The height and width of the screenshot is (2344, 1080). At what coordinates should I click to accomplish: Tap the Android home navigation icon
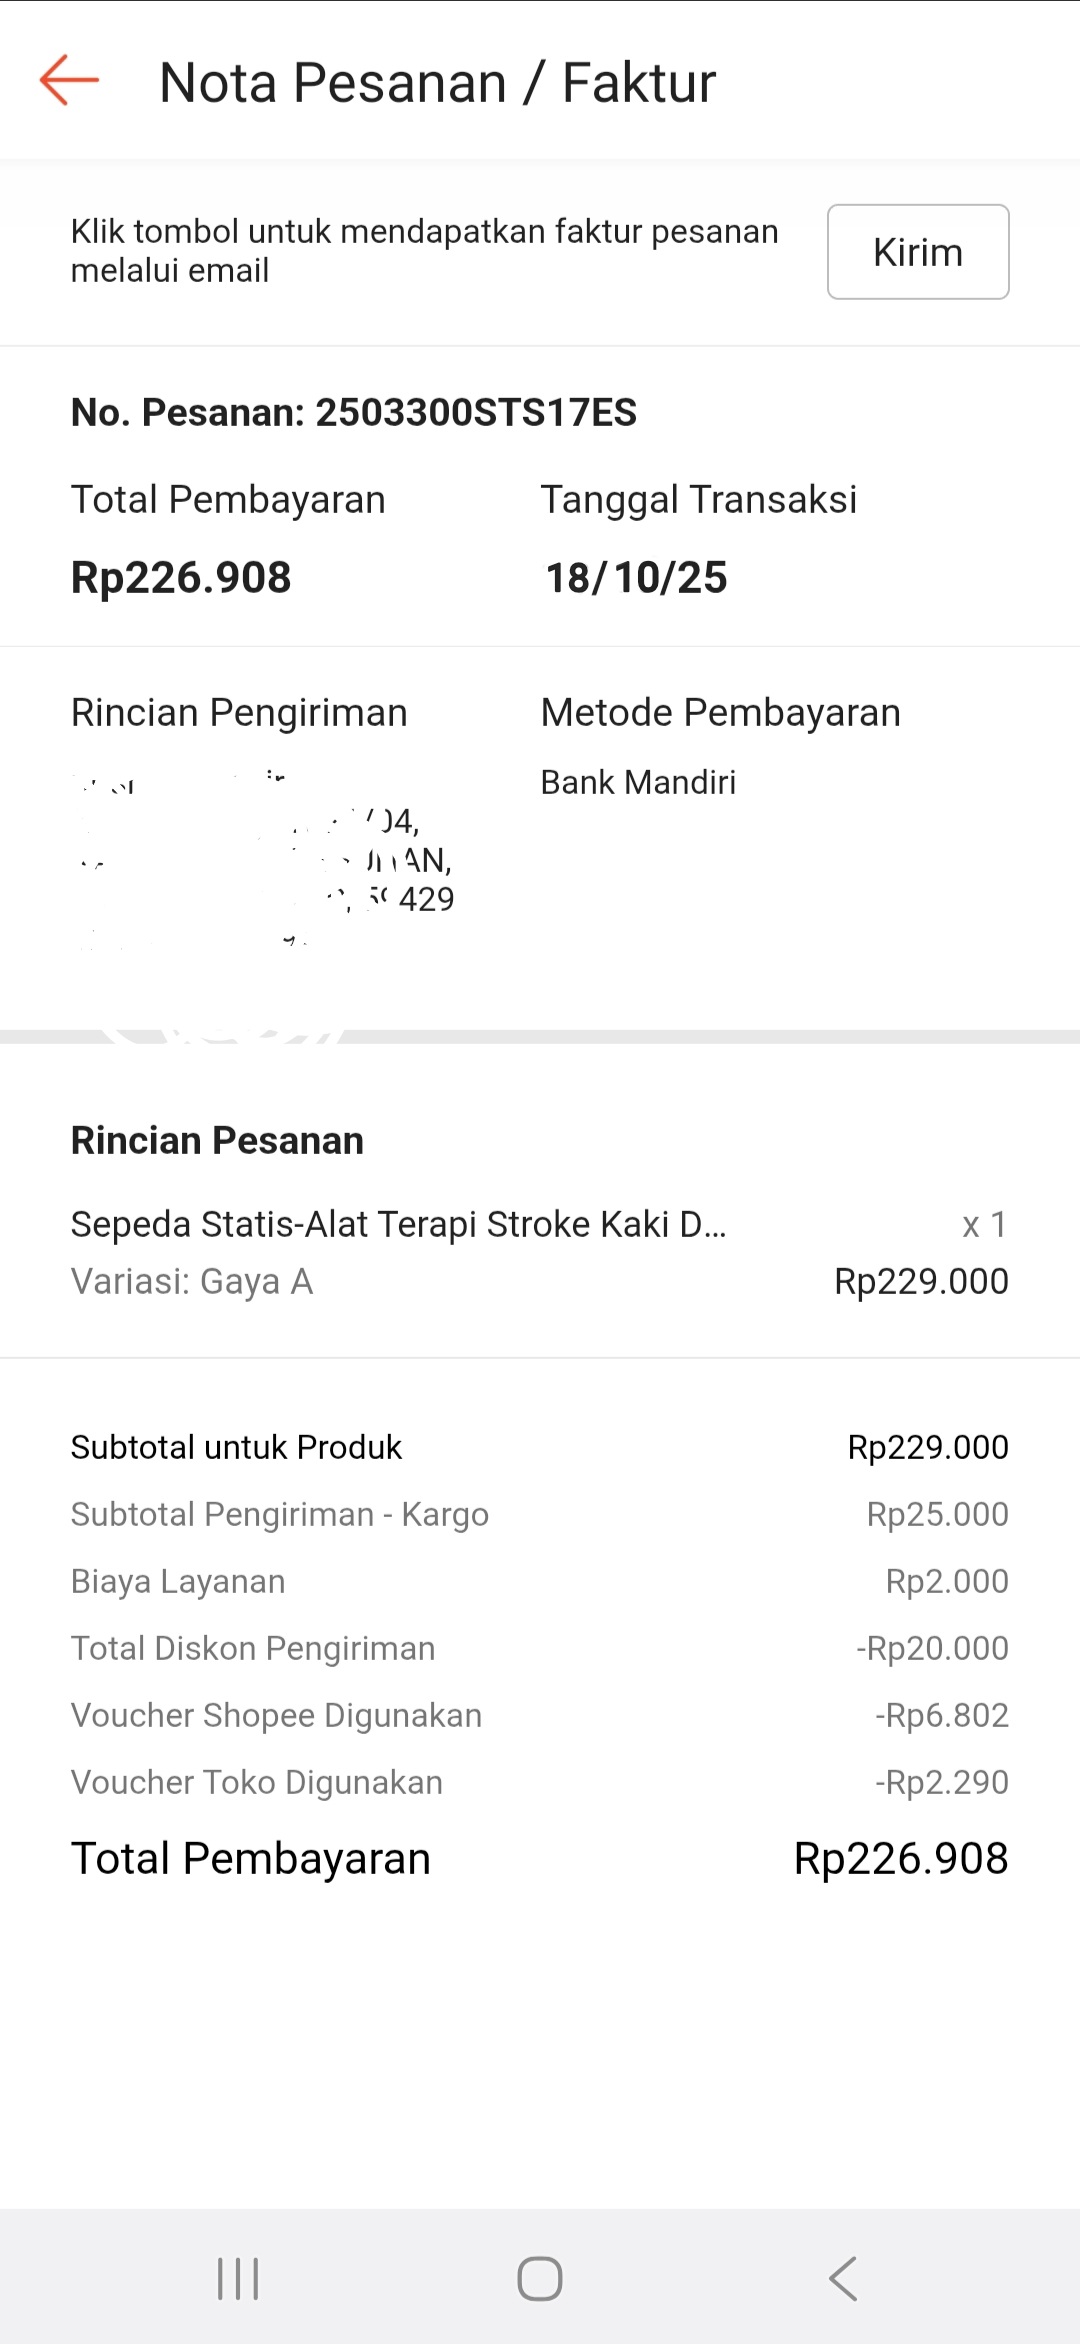540,2279
